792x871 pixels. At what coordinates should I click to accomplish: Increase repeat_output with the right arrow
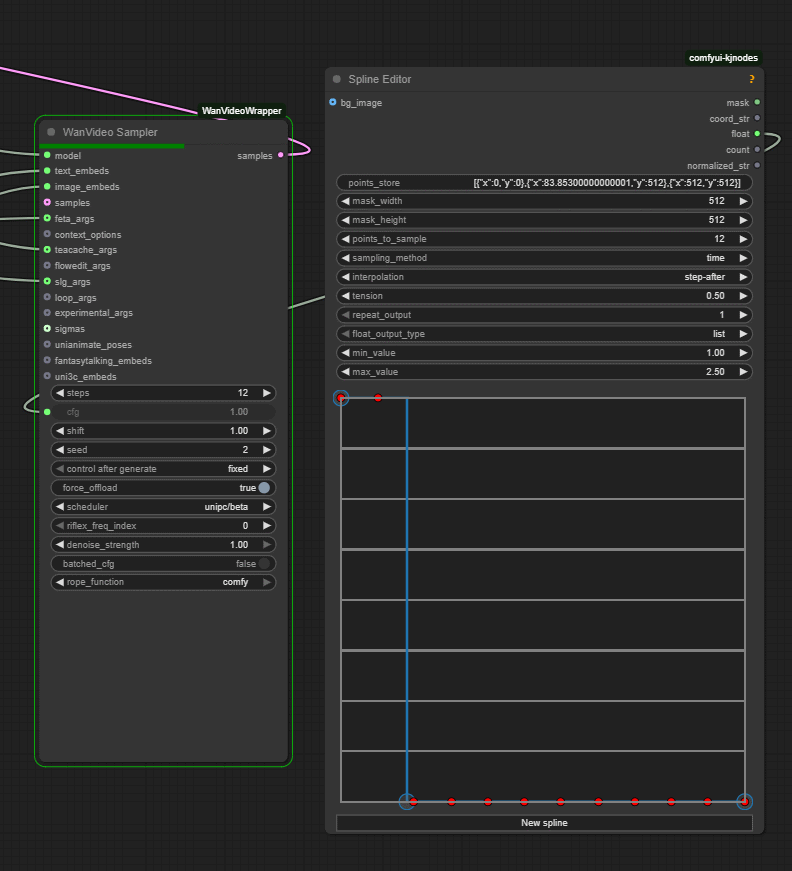743,315
